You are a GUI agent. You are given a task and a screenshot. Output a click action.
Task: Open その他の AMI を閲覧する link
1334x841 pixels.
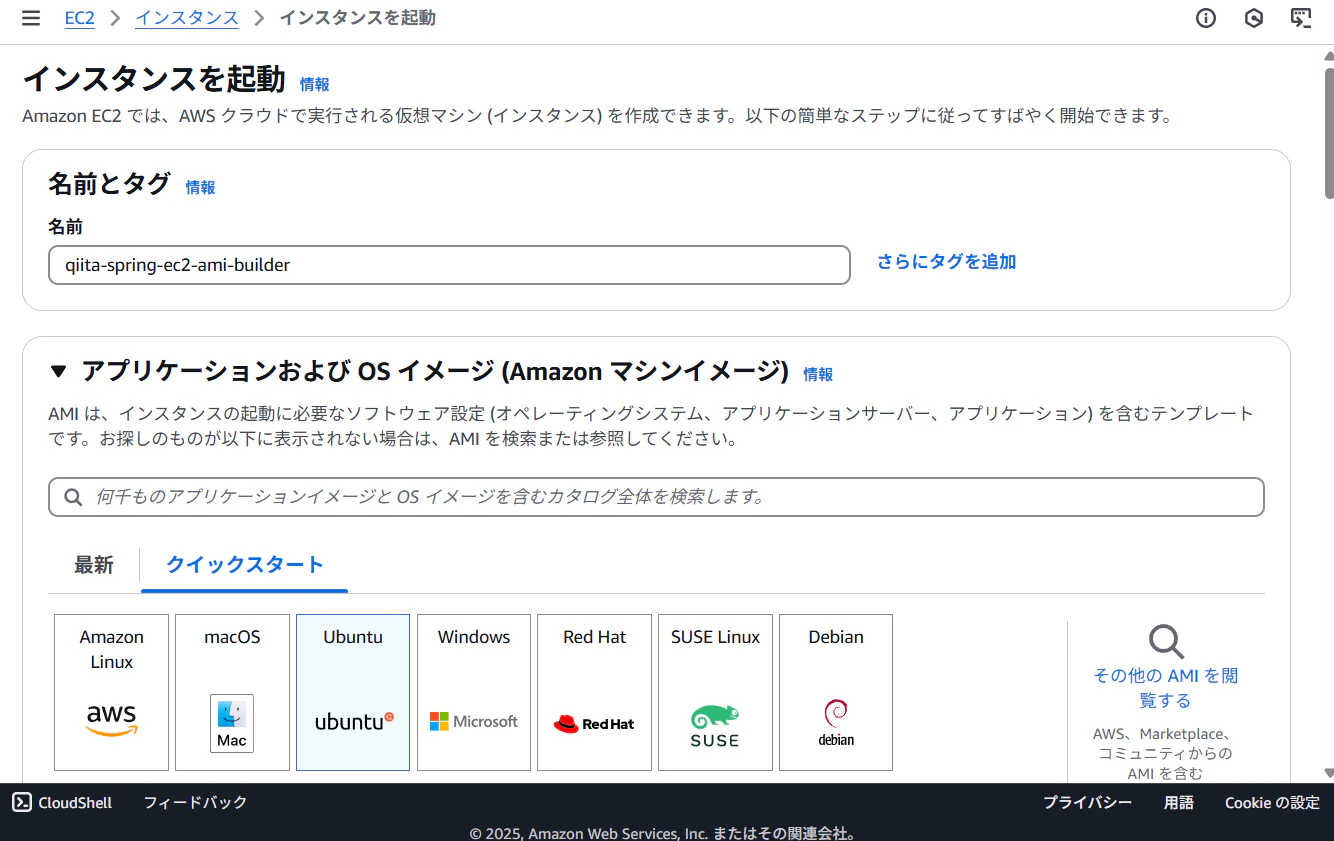pos(1166,688)
